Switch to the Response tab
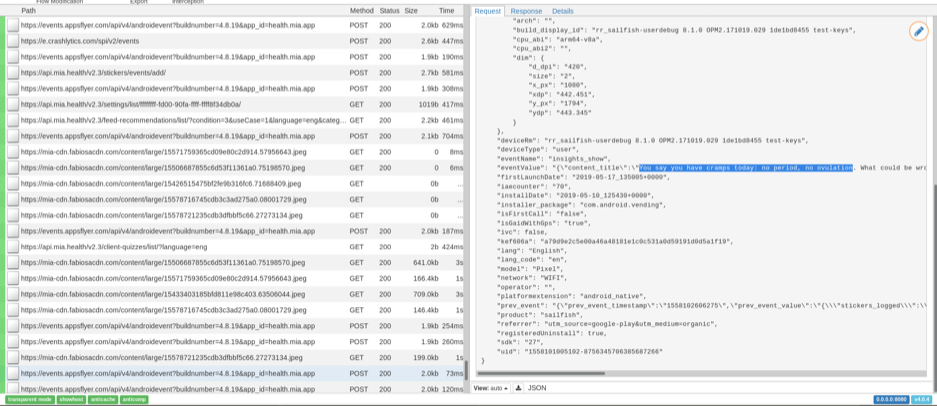937x406 pixels. click(526, 11)
